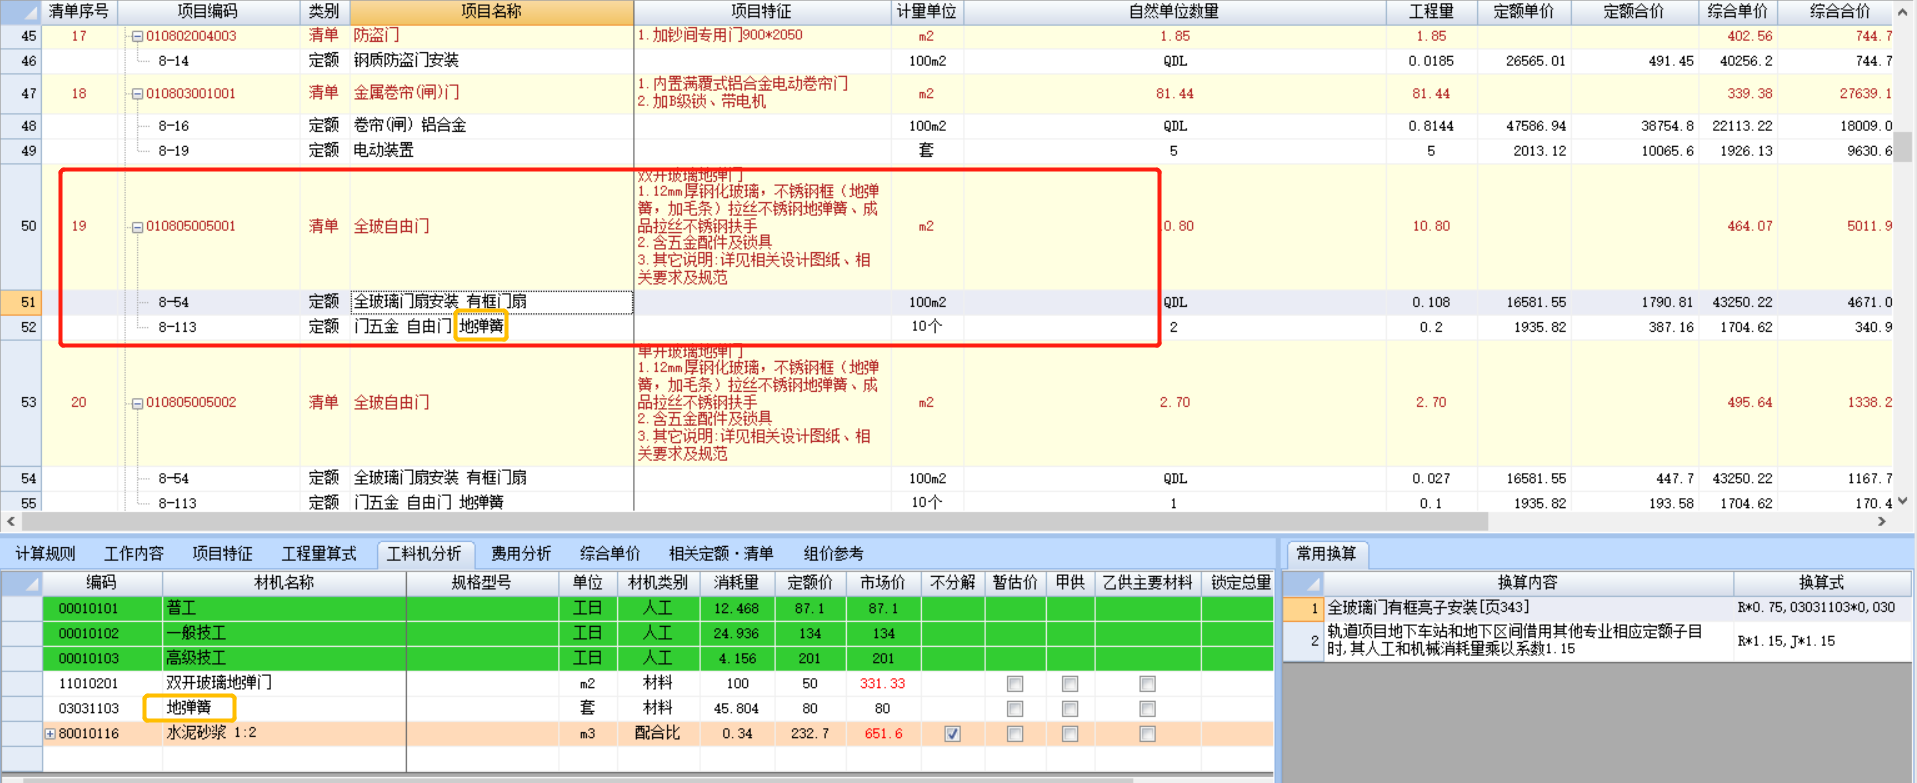Click the 工程量 column header
1917x783 pixels.
coord(1431,12)
